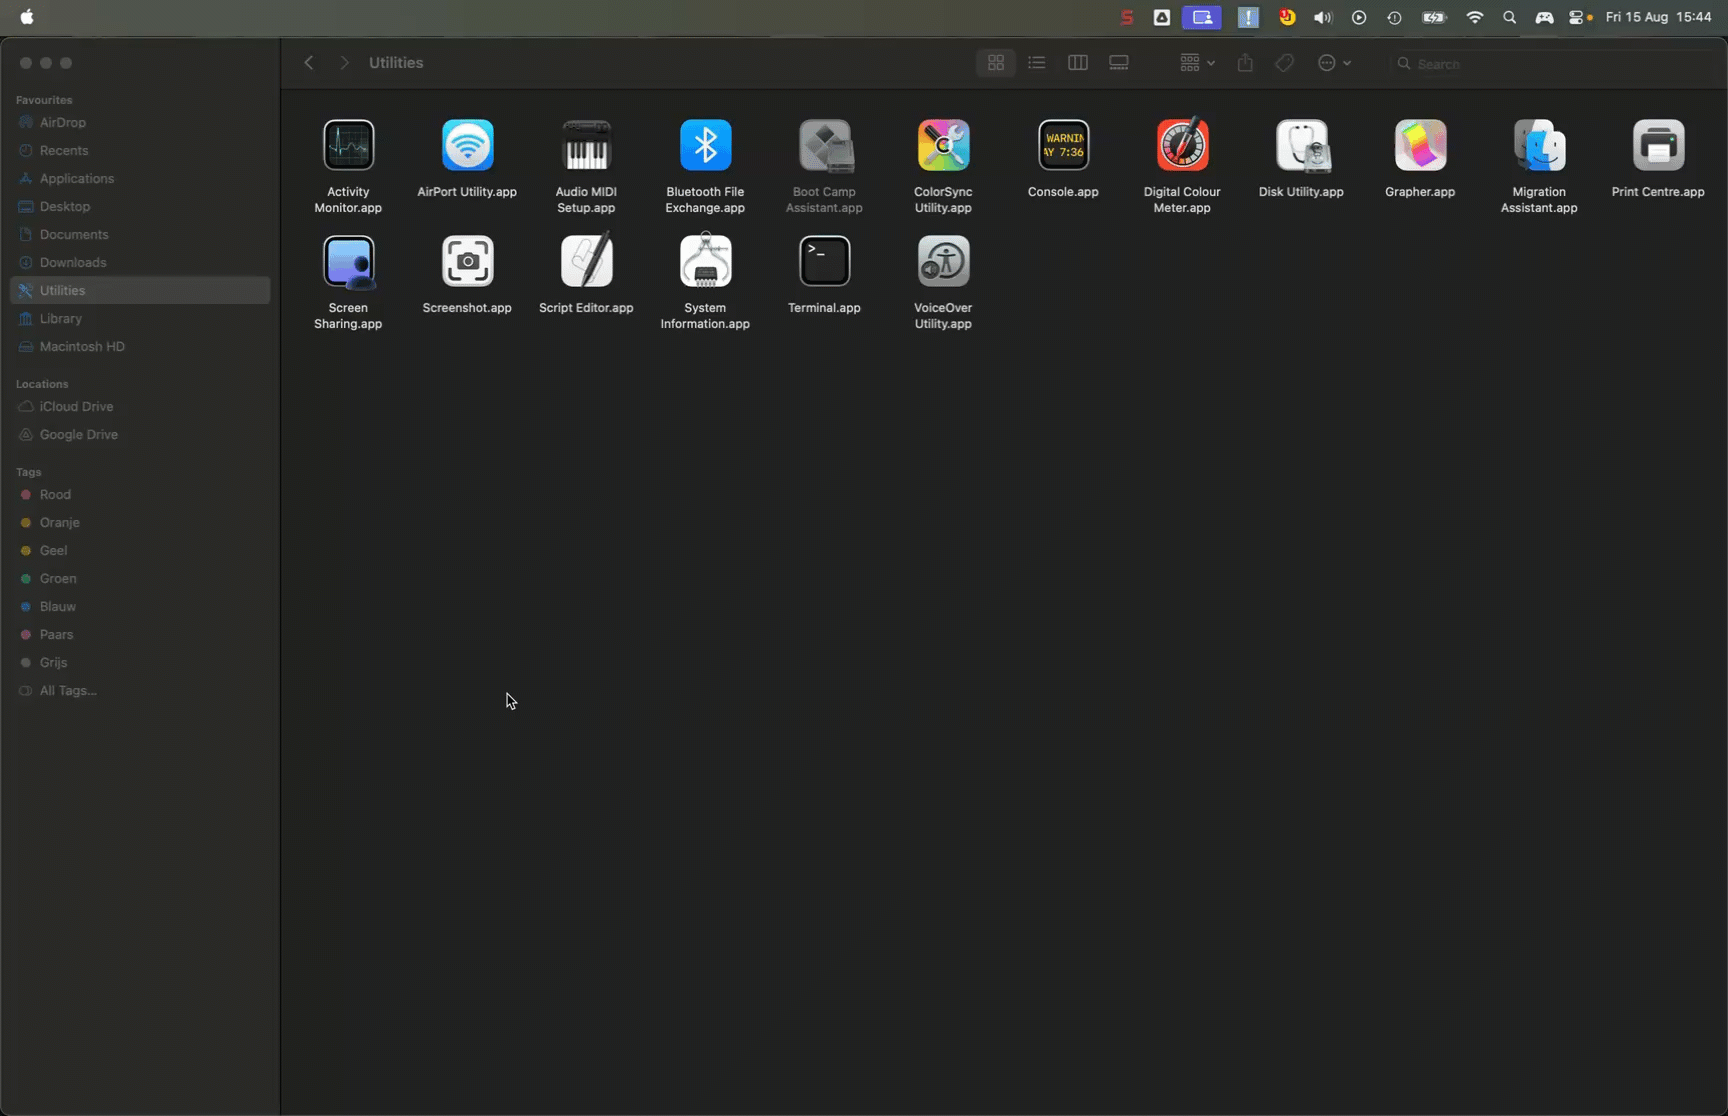Select the Terminal.app icon
Image resolution: width=1728 pixels, height=1116 pixels.
coord(824,262)
